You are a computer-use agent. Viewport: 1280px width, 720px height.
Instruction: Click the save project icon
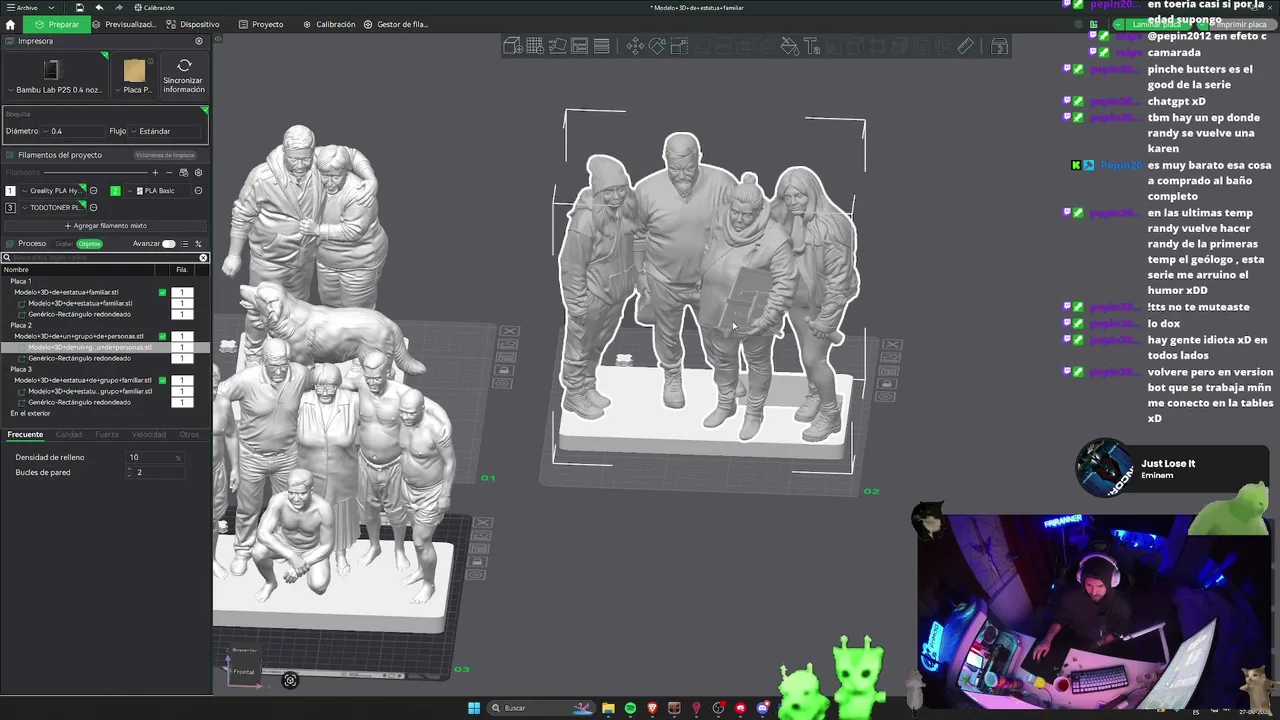[80, 7]
